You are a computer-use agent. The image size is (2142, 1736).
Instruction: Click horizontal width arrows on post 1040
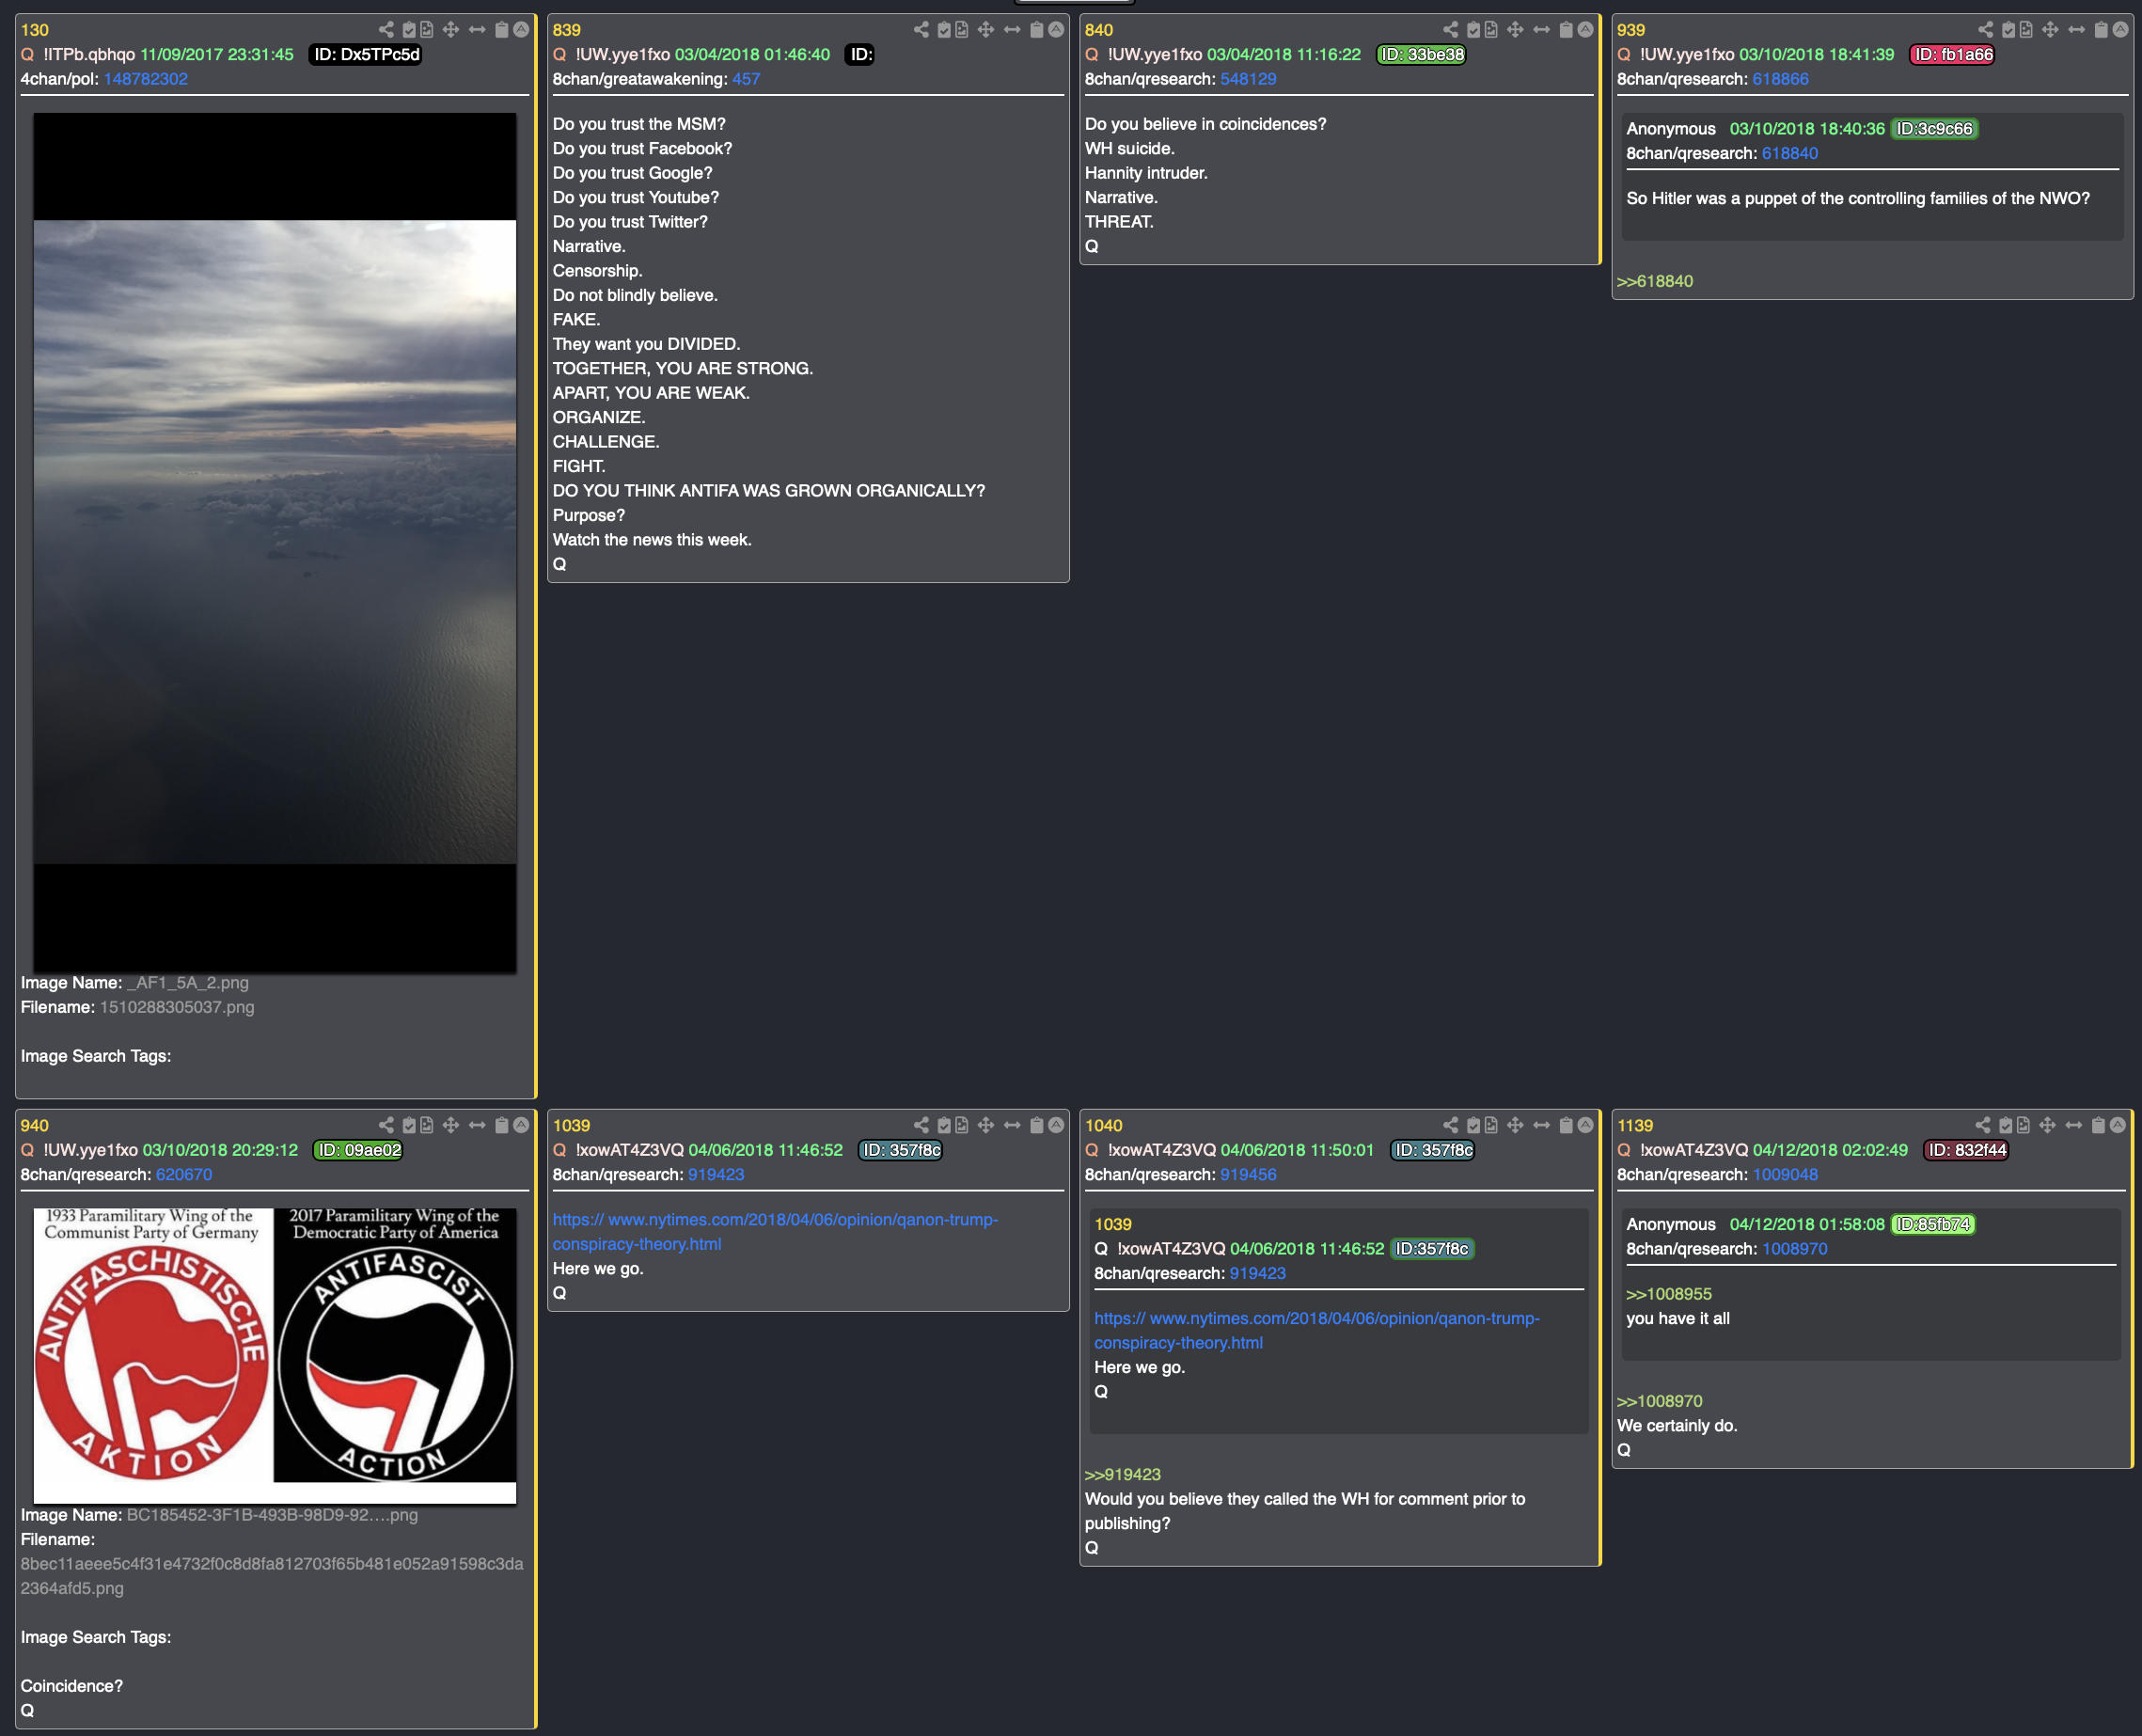pos(1541,1125)
